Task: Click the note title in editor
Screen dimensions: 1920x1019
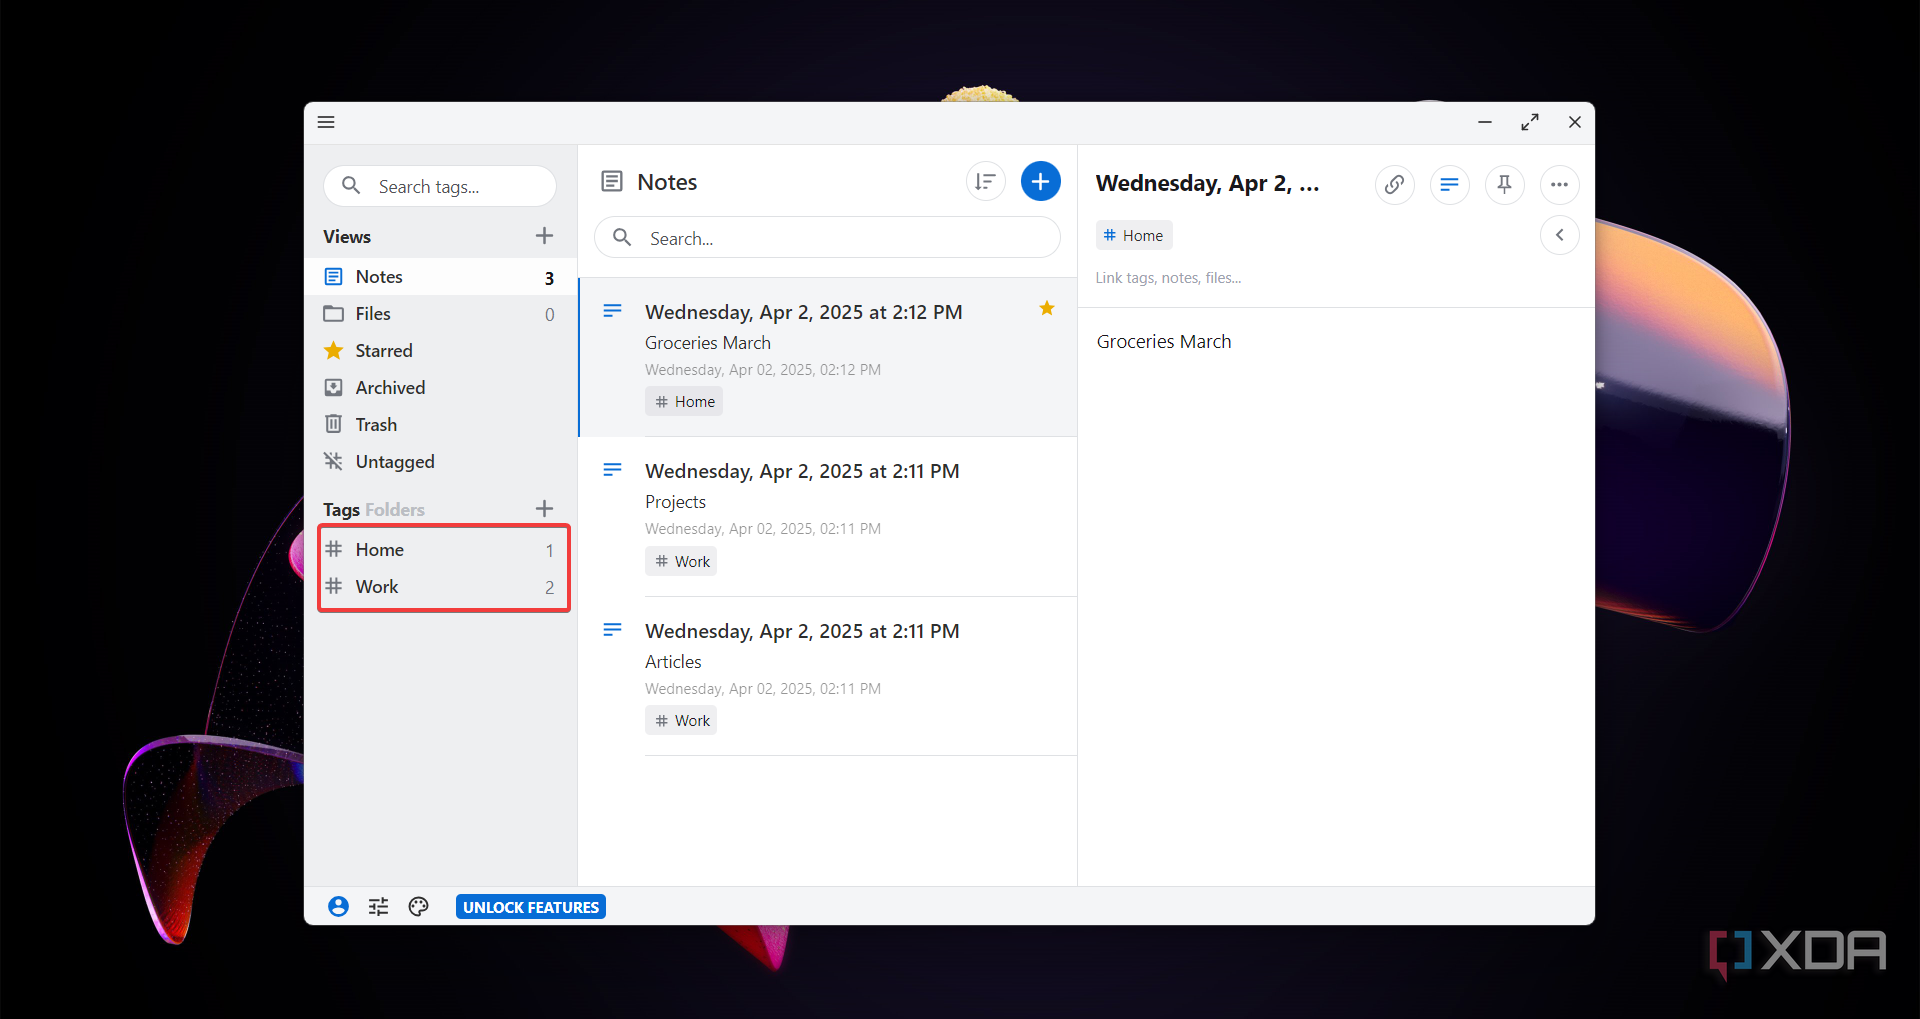Action: [1207, 184]
